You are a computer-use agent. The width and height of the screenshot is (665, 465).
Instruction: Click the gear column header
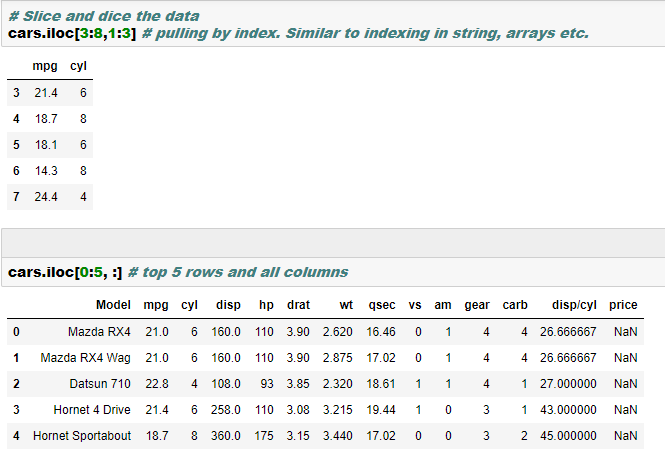pos(477,305)
